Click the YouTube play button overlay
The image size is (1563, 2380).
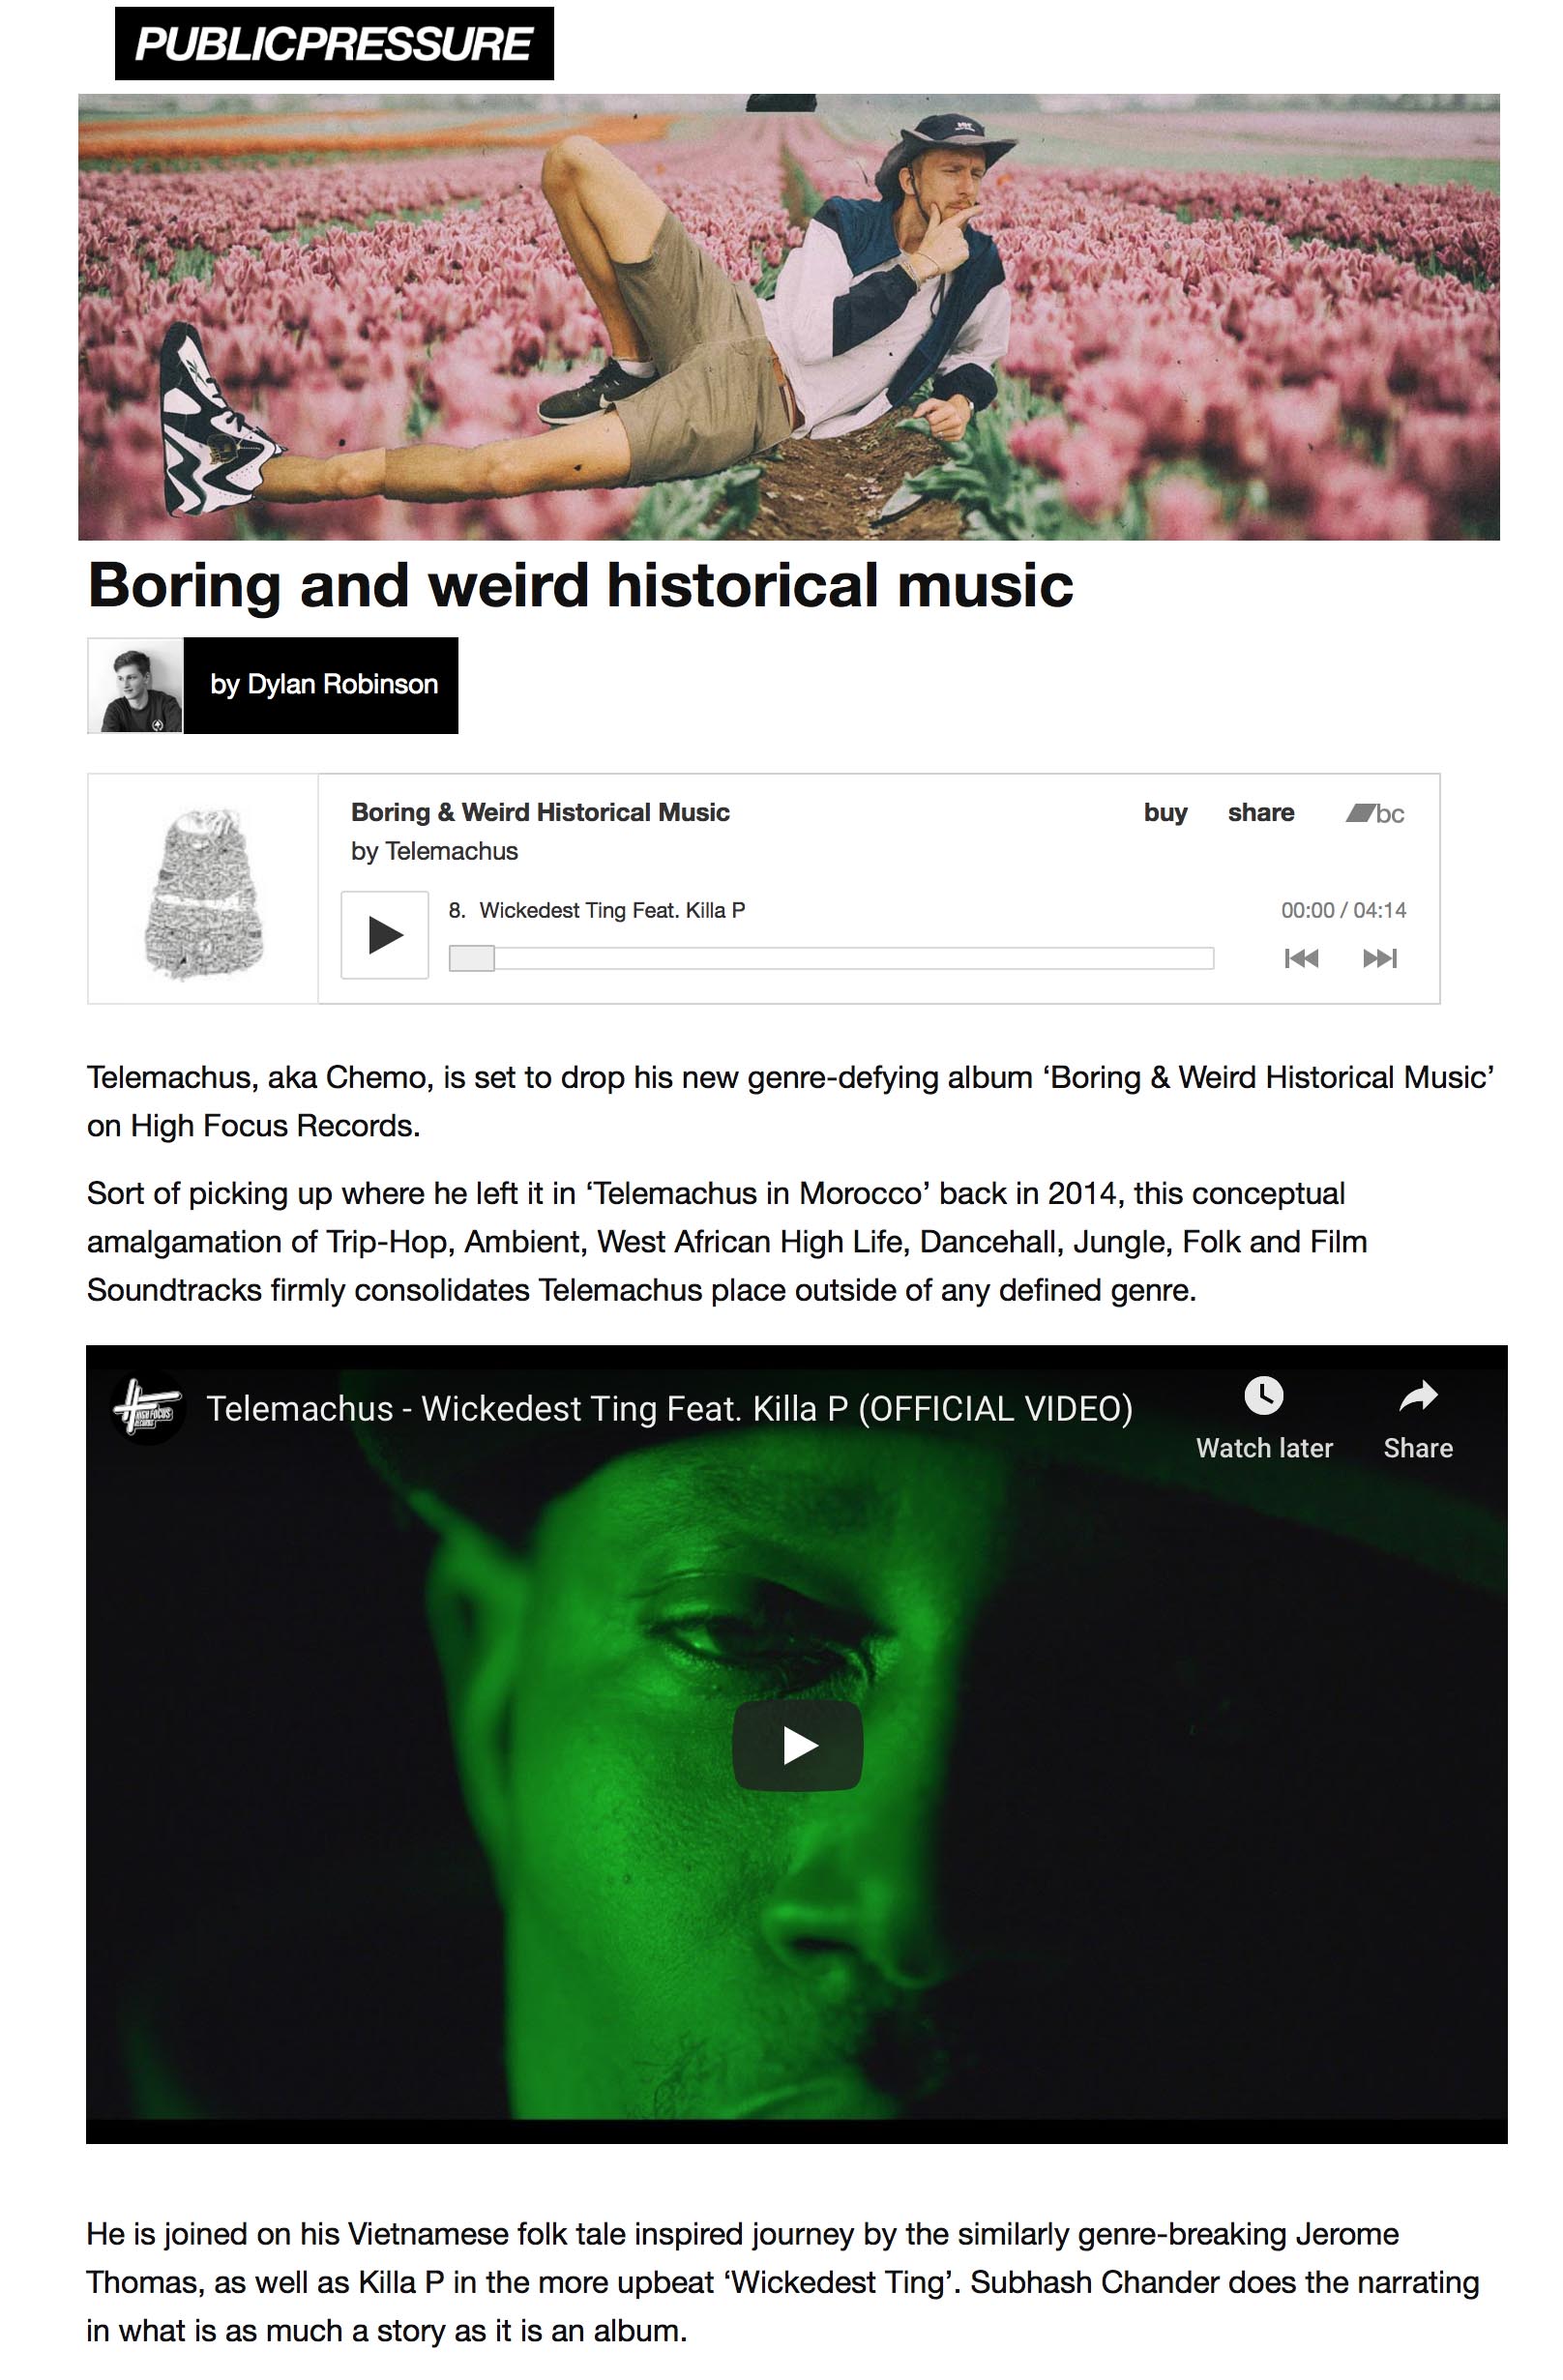click(797, 1745)
